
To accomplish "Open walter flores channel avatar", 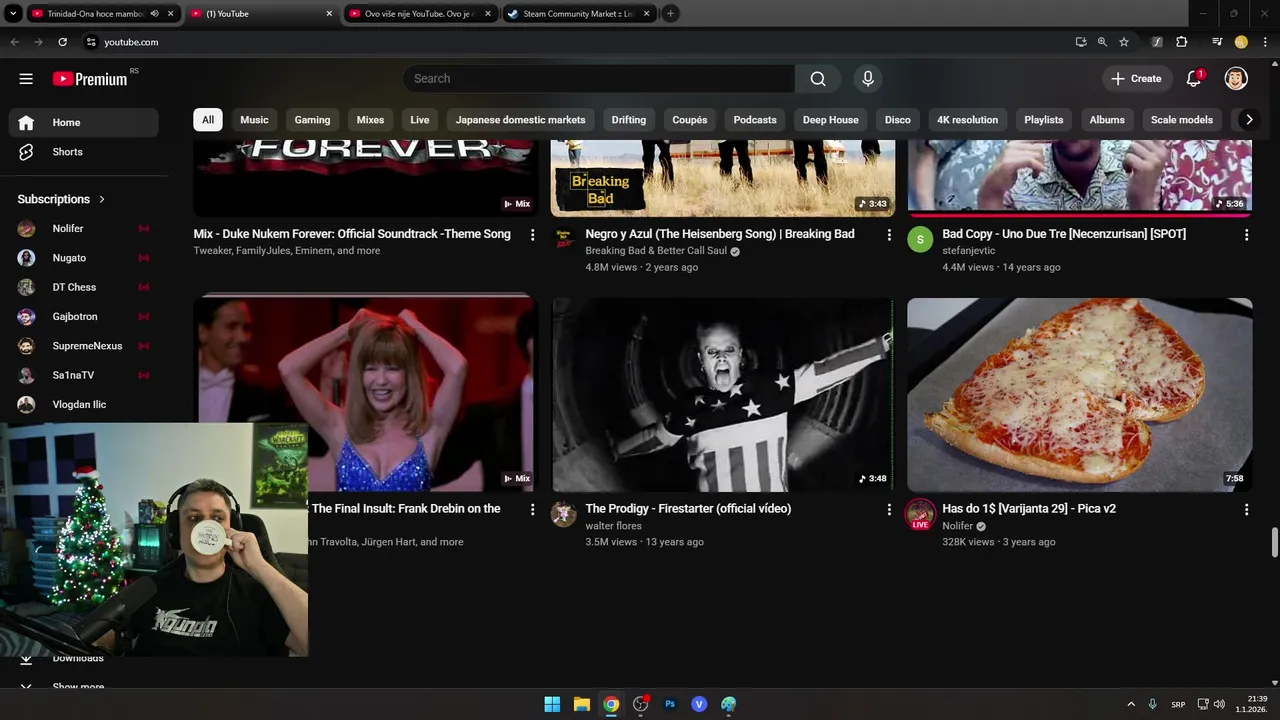I will coord(563,514).
